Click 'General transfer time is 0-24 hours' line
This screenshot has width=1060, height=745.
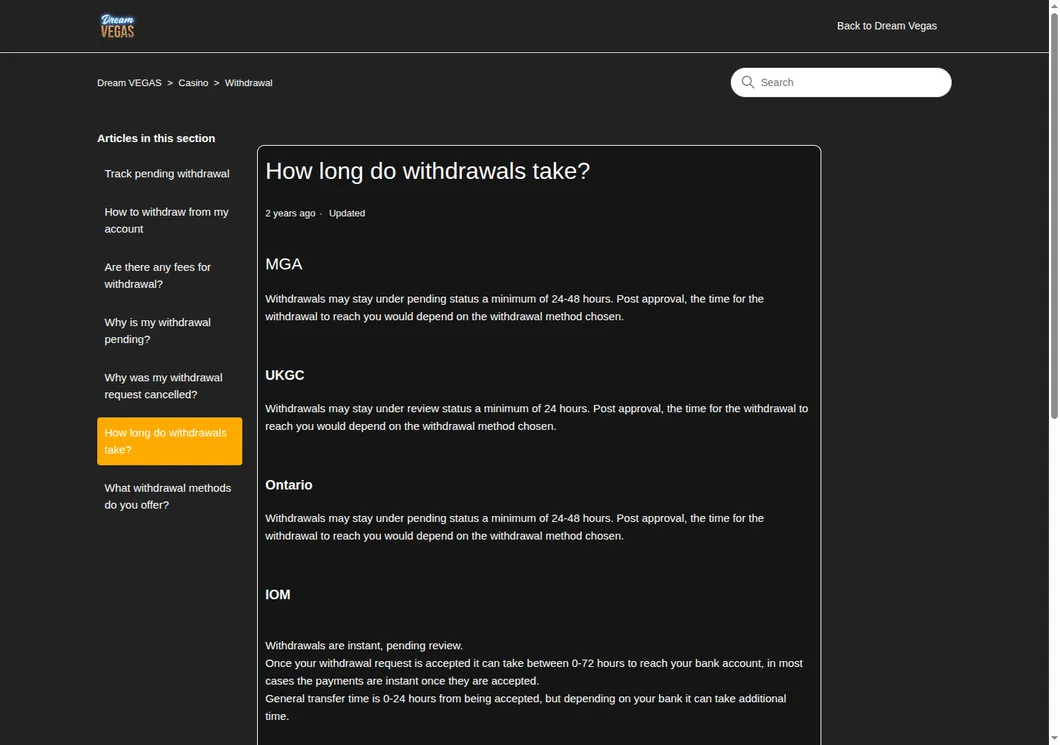pos(525,707)
